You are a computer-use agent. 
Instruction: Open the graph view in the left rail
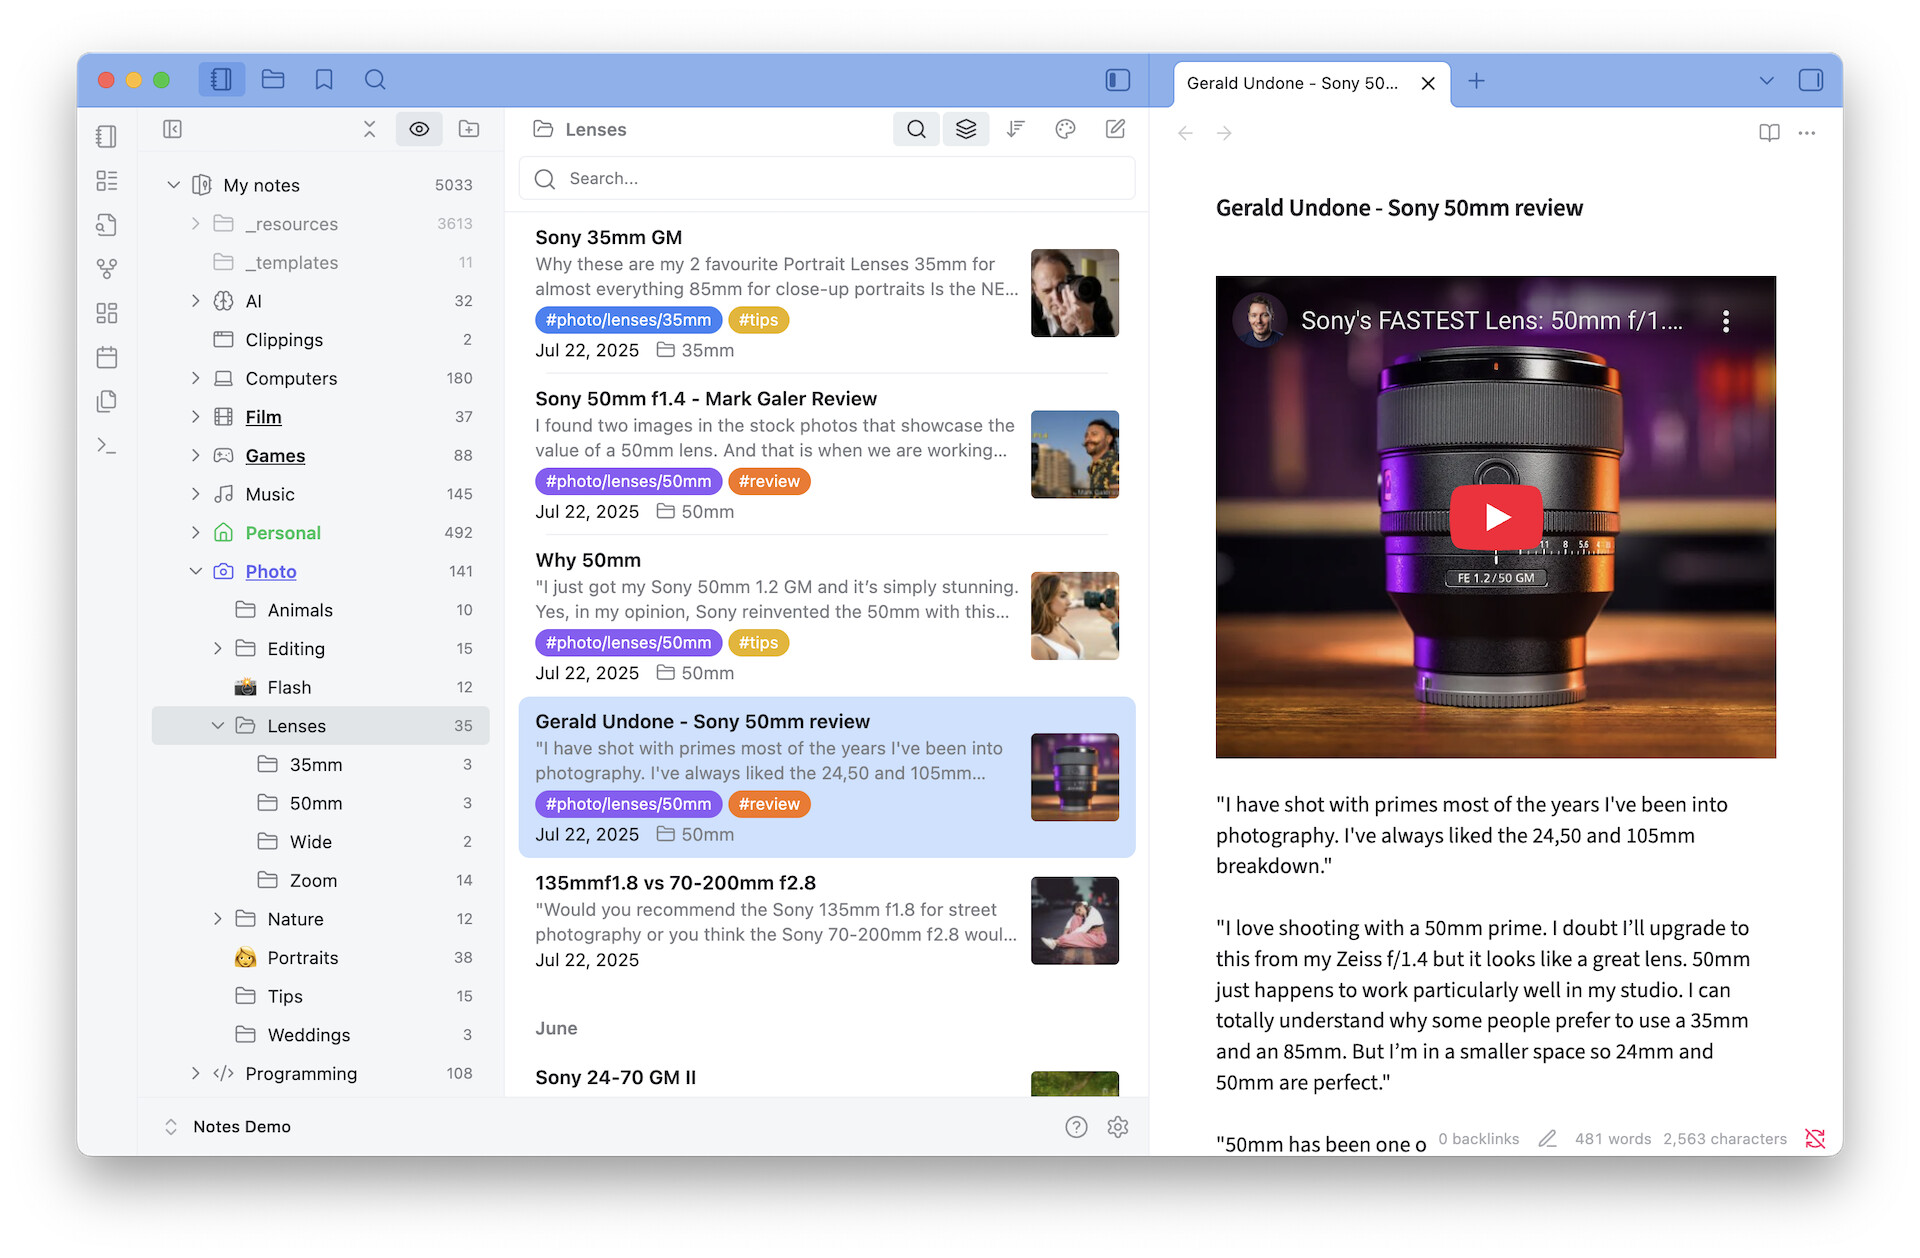pos(106,268)
